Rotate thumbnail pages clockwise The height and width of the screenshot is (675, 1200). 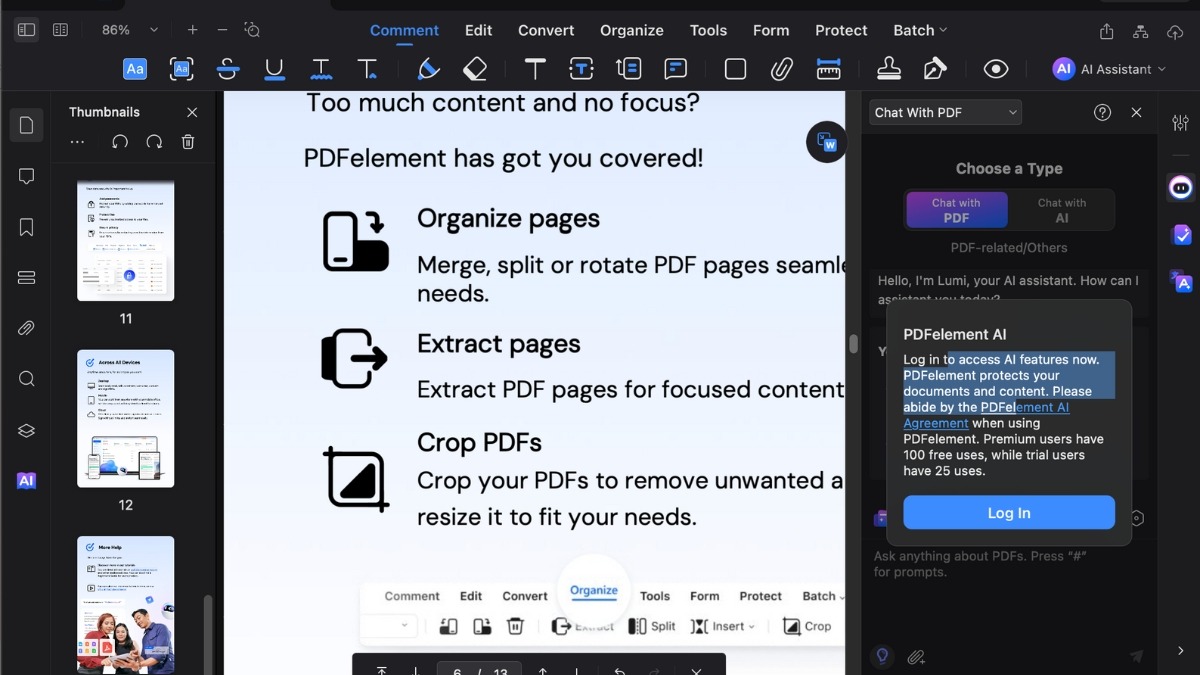154,142
